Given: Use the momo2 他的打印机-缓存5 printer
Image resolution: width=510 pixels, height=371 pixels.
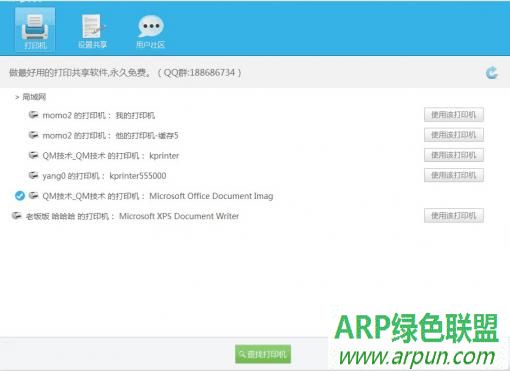Looking at the screenshot, I should pyautogui.click(x=454, y=135).
